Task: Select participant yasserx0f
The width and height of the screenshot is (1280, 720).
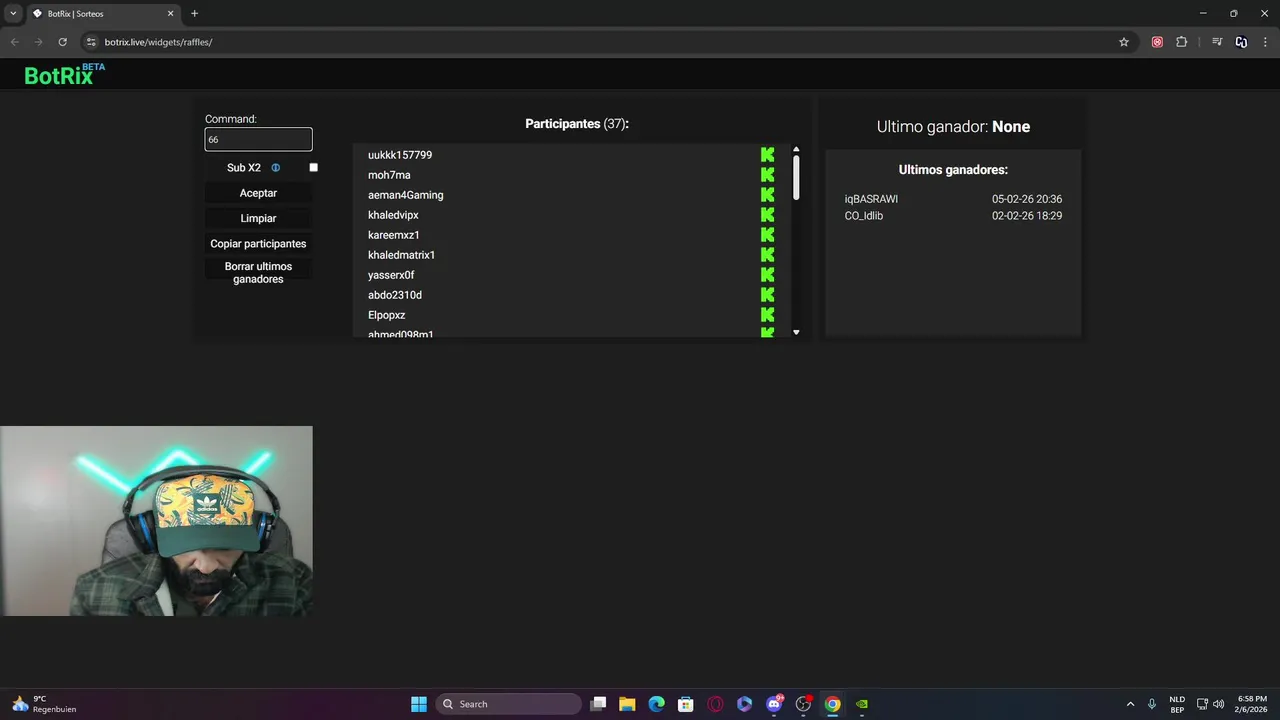Action: [391, 275]
